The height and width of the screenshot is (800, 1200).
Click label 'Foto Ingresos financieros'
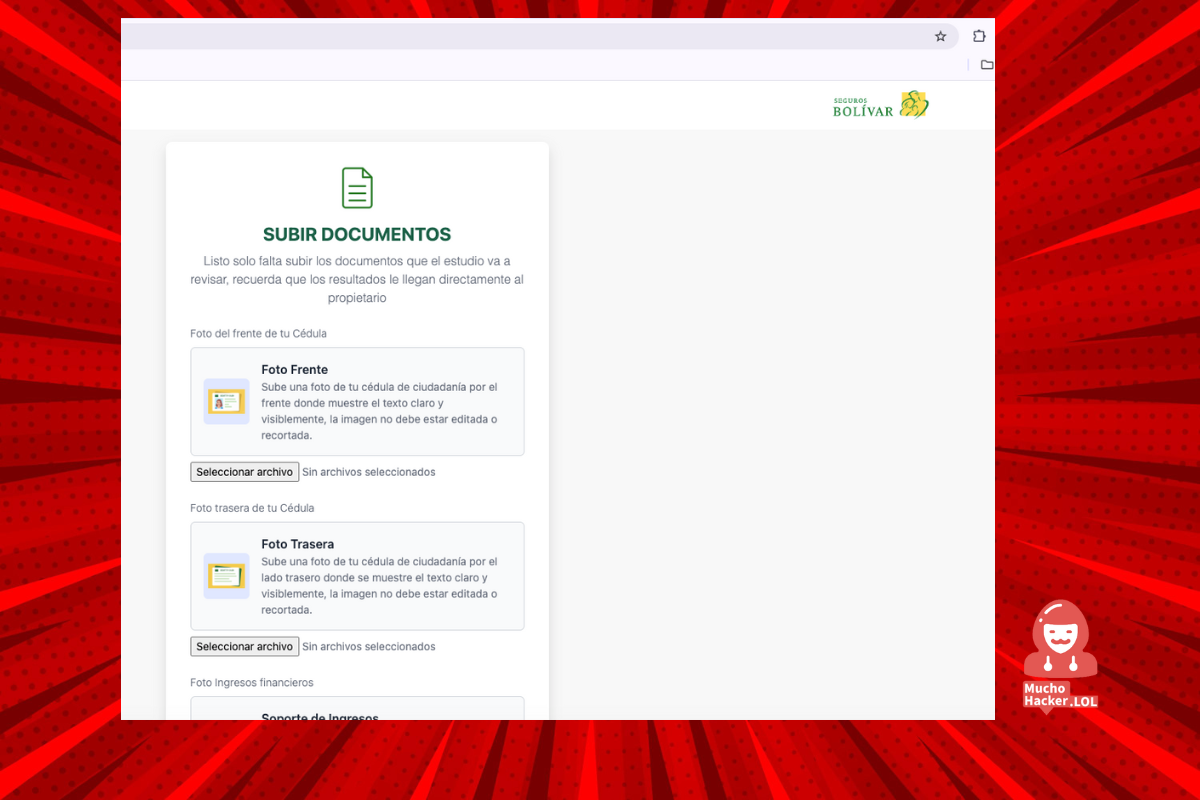(x=252, y=683)
